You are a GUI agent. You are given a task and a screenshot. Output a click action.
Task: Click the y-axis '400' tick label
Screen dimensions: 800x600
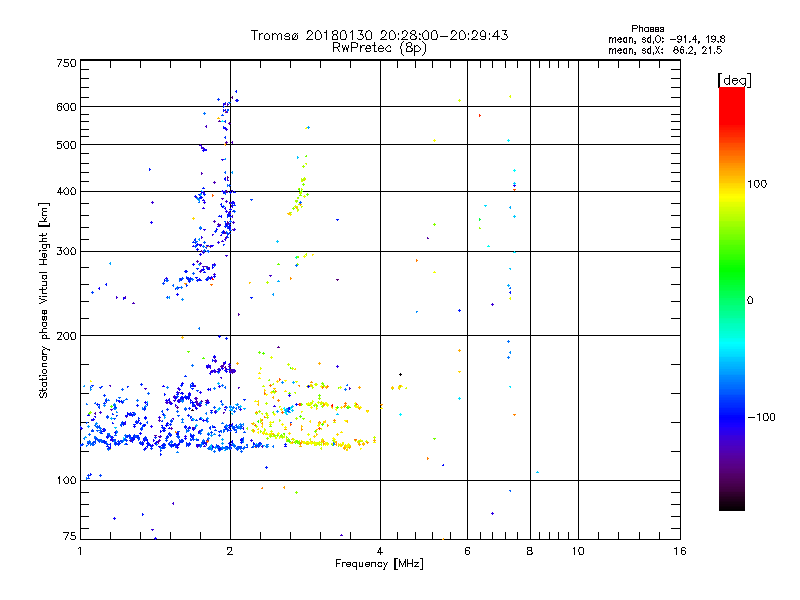(x=66, y=192)
